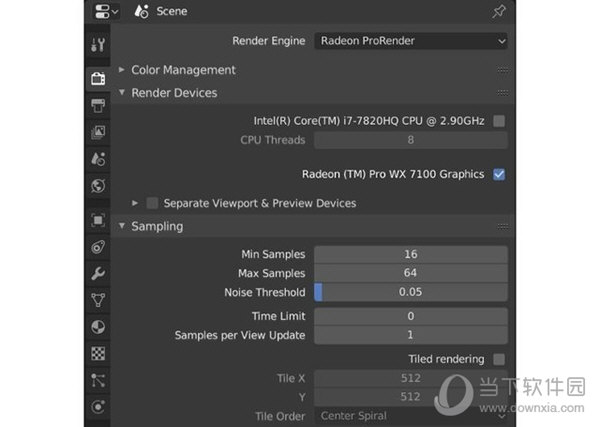Grab the Render Devices panel drag handle
The image size is (600, 427).
tap(503, 93)
